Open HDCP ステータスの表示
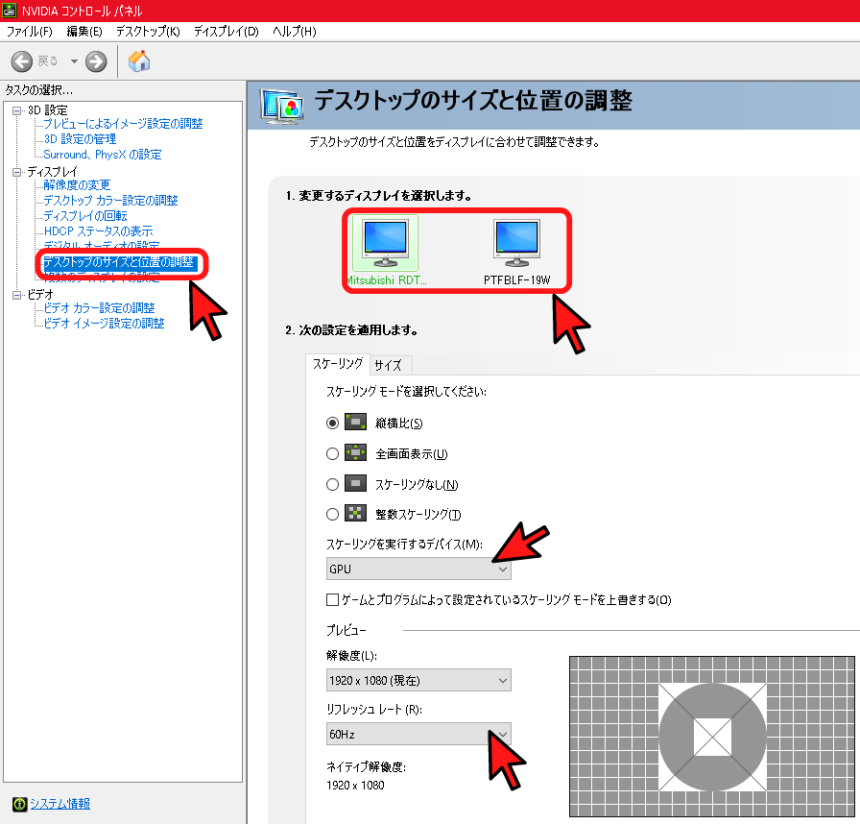 (x=98, y=231)
